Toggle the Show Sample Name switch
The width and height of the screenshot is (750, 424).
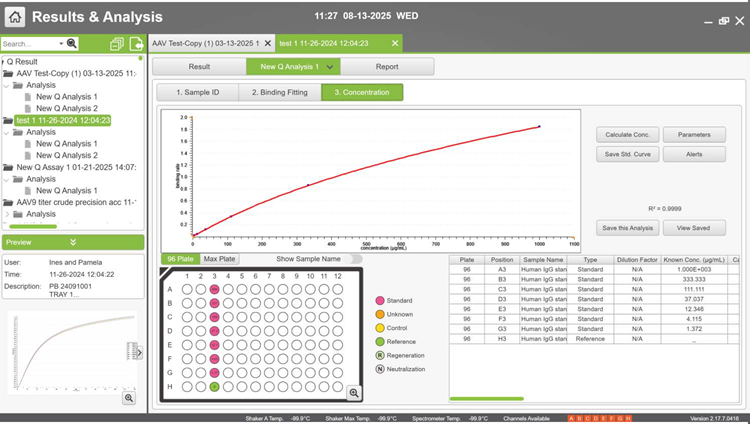(354, 259)
